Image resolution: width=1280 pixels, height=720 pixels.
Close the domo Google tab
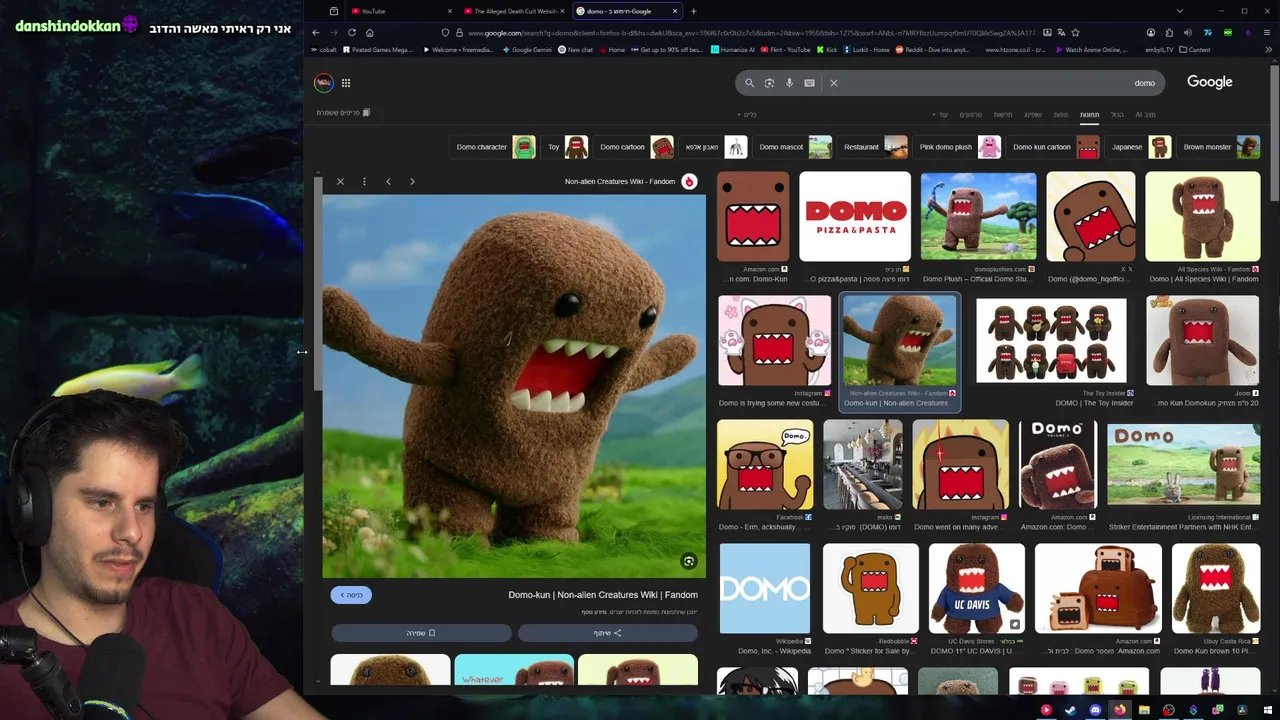675,11
